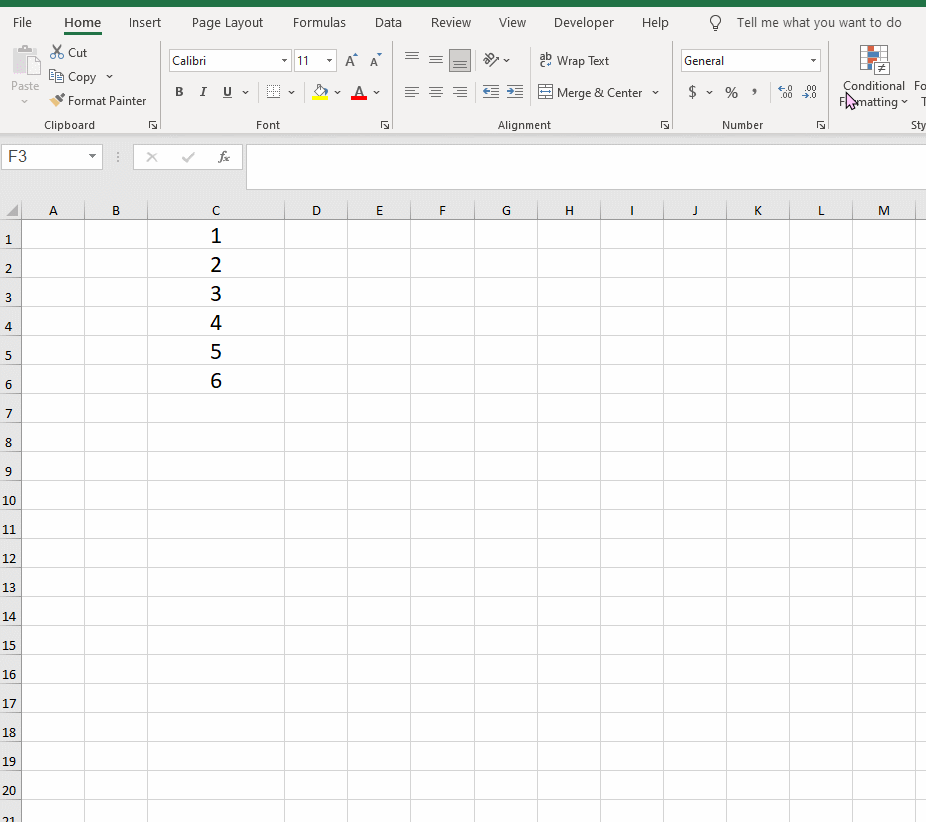Click the Borders icon
Viewport: 926px width, 822px height.
273,92
